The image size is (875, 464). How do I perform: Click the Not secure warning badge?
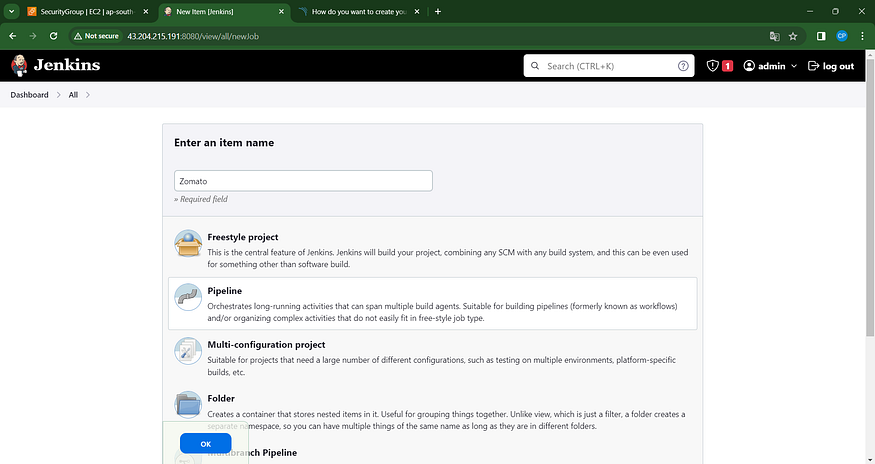click(x=97, y=36)
